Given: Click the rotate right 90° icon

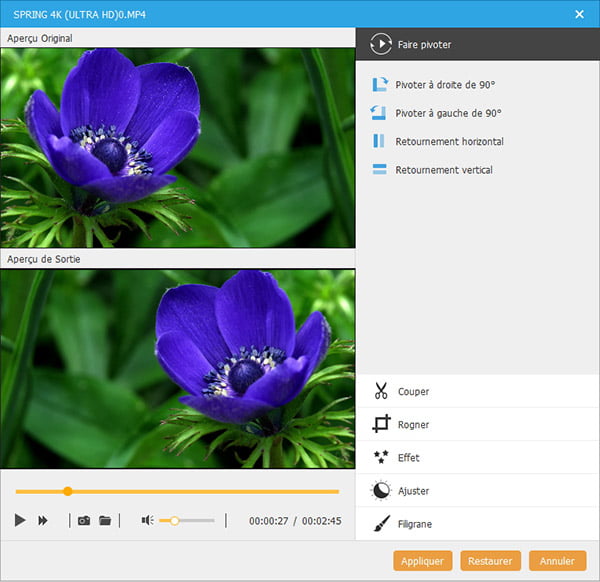Looking at the screenshot, I should [379, 86].
